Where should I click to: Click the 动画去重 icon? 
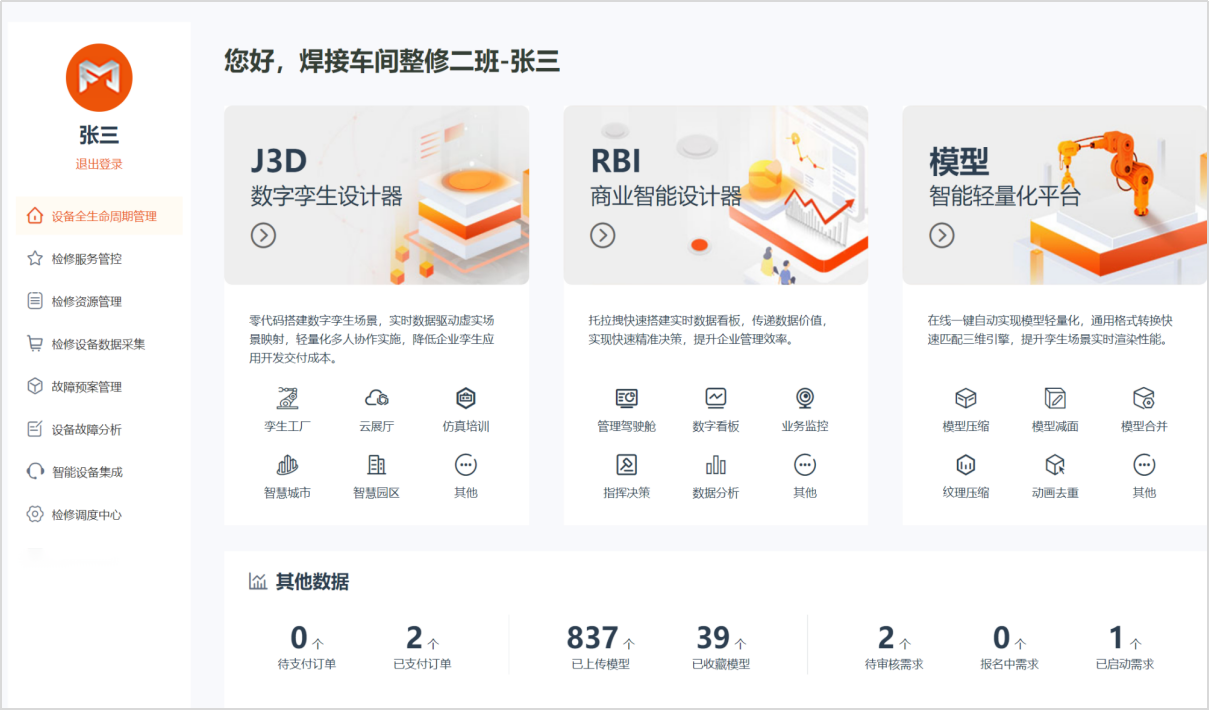[1054, 465]
